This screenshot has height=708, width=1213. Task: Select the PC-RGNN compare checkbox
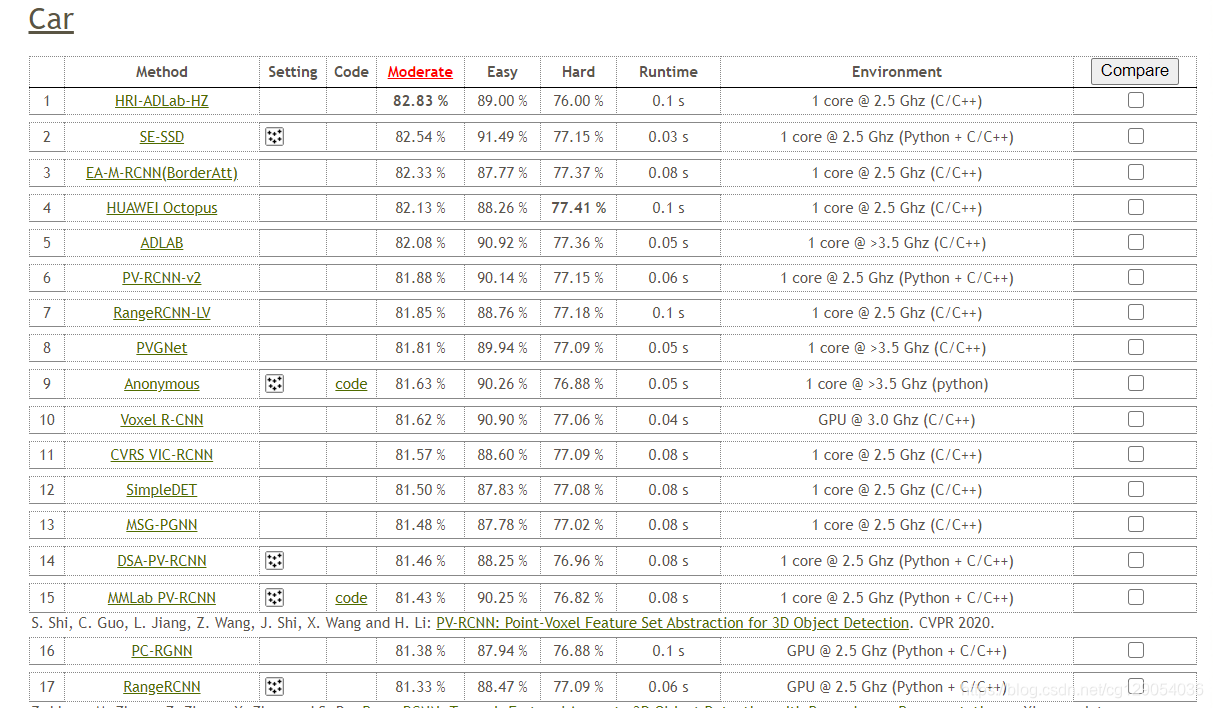tap(1136, 650)
